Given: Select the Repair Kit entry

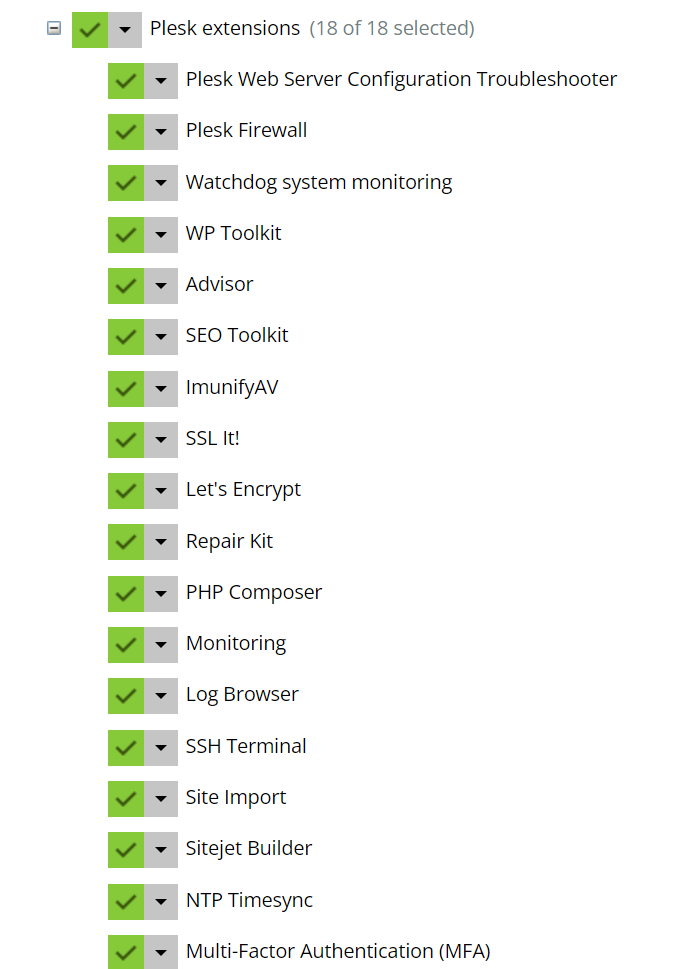Looking at the screenshot, I should (x=229, y=542).
